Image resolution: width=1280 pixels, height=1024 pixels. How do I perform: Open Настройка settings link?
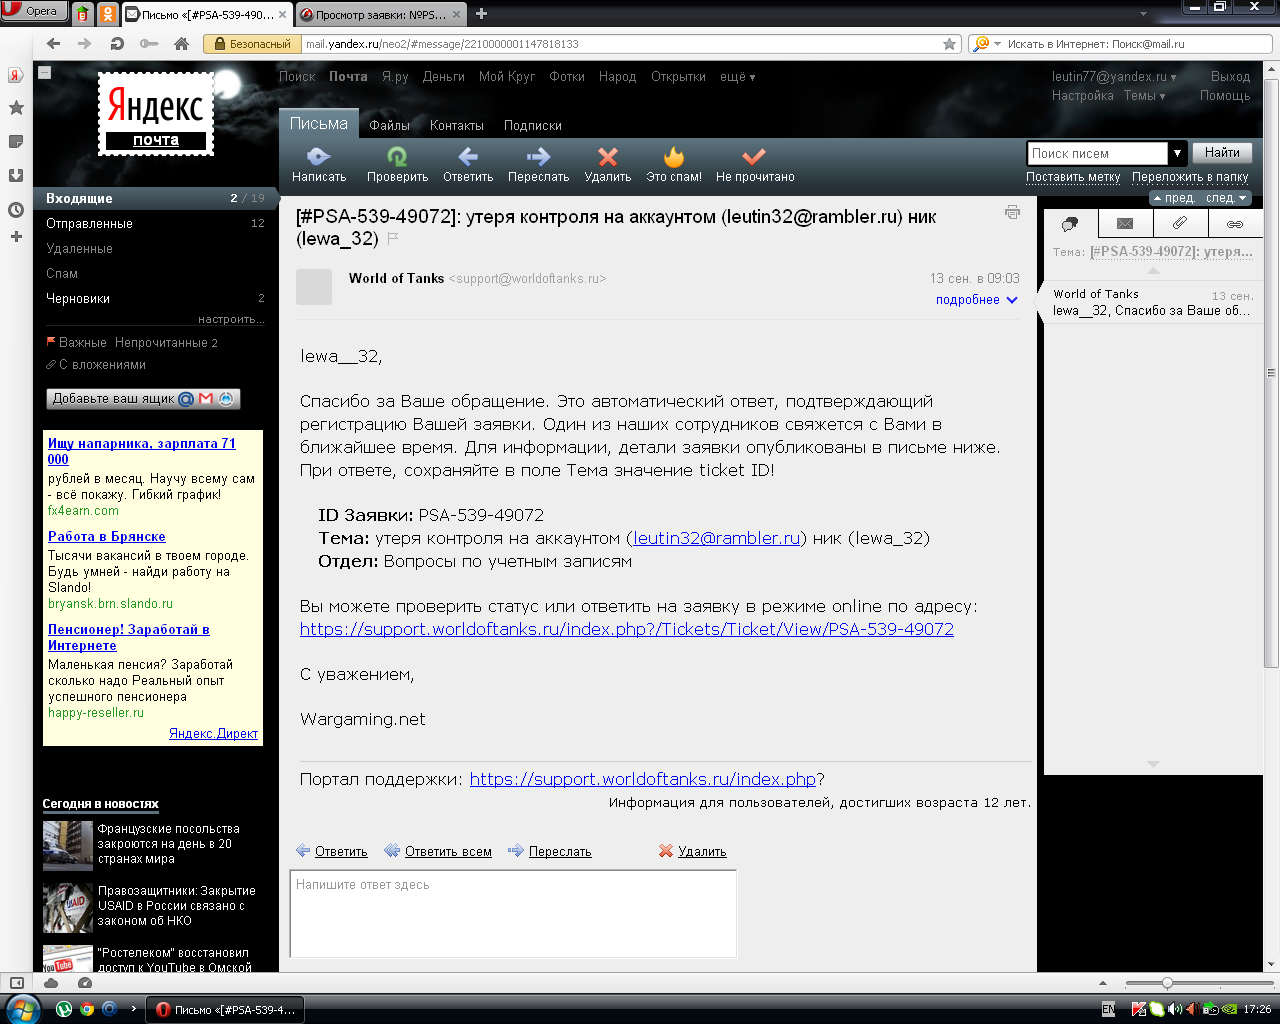pyautogui.click(x=1082, y=96)
